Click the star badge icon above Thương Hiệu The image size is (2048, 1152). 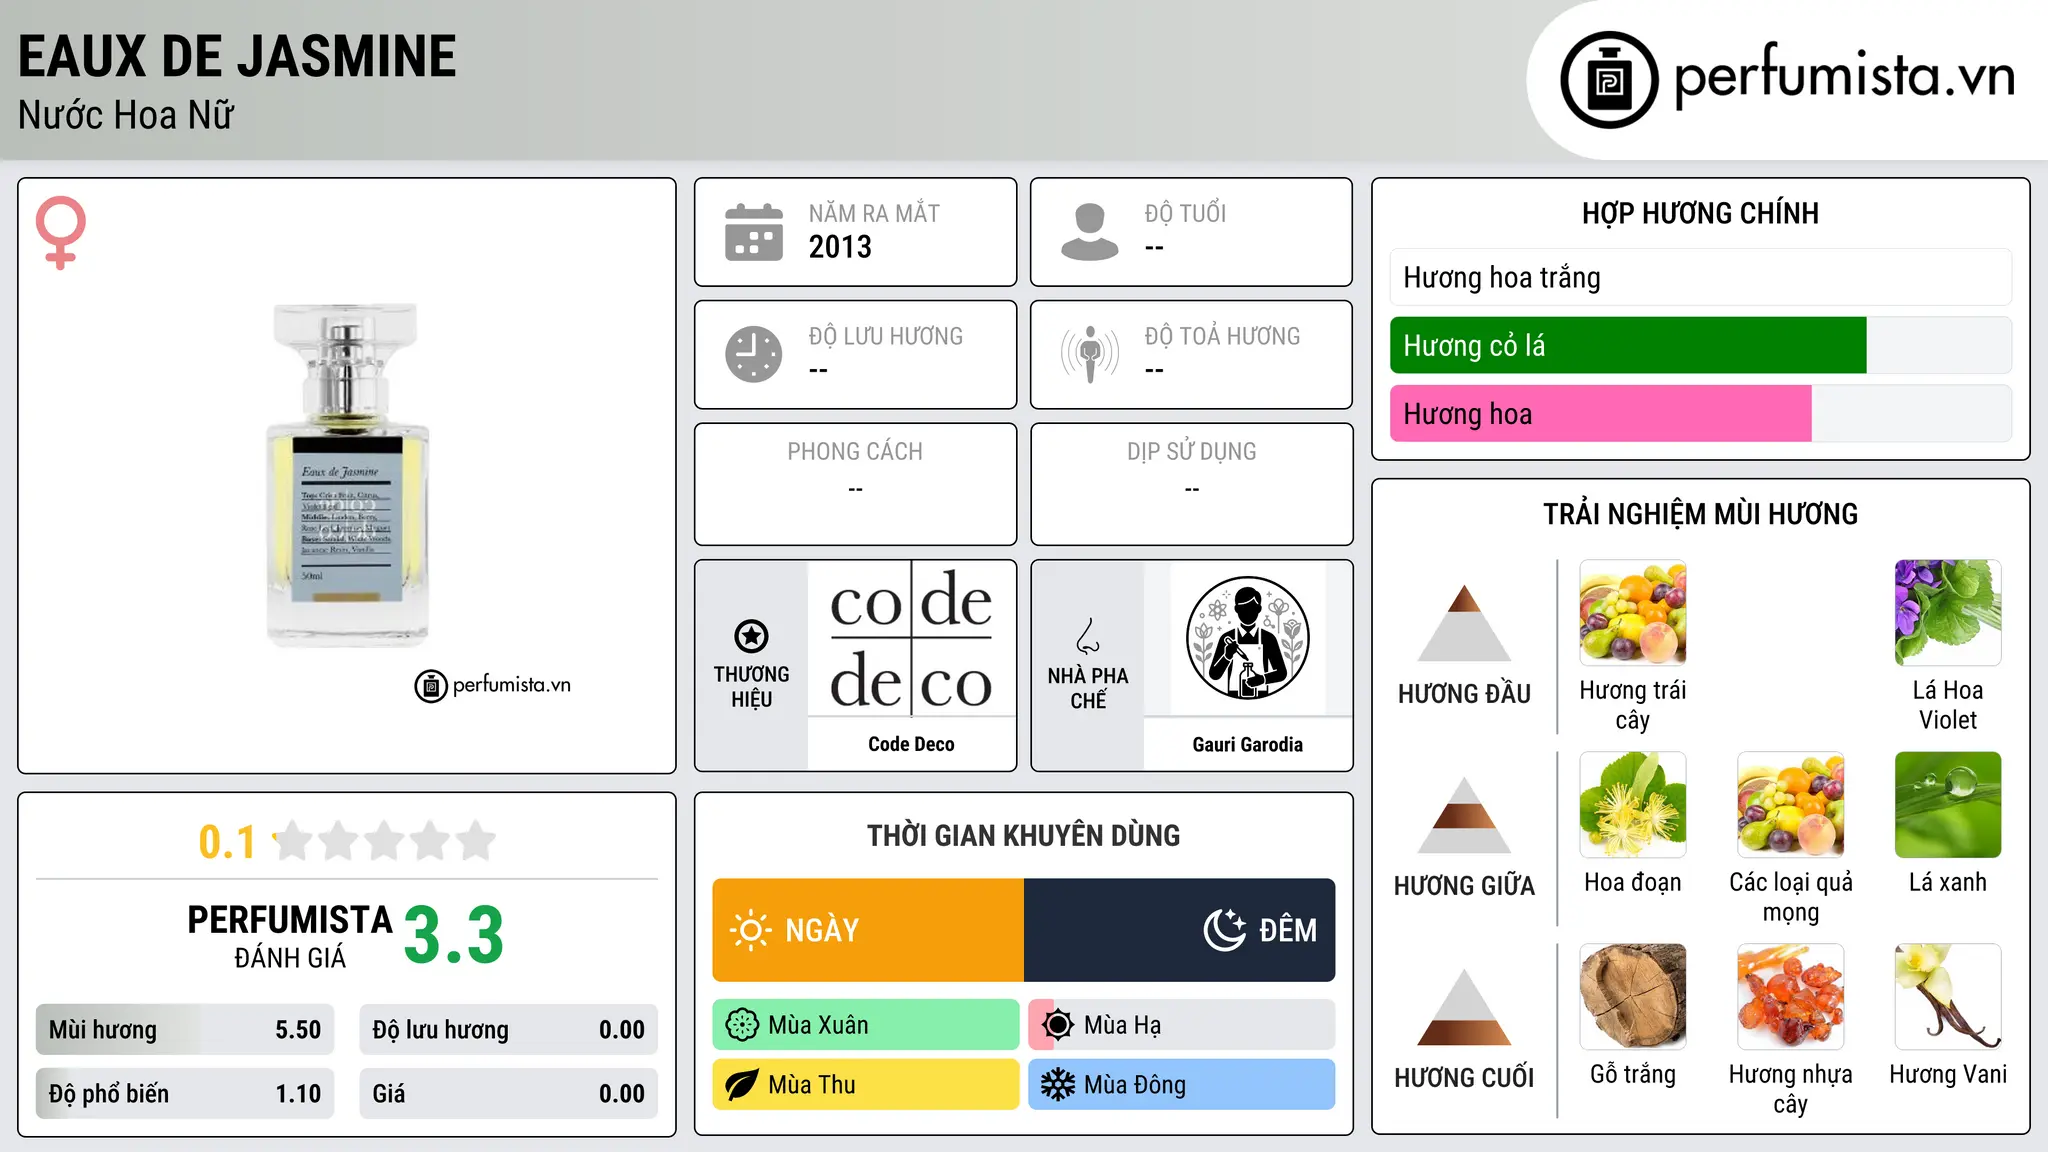coord(752,636)
